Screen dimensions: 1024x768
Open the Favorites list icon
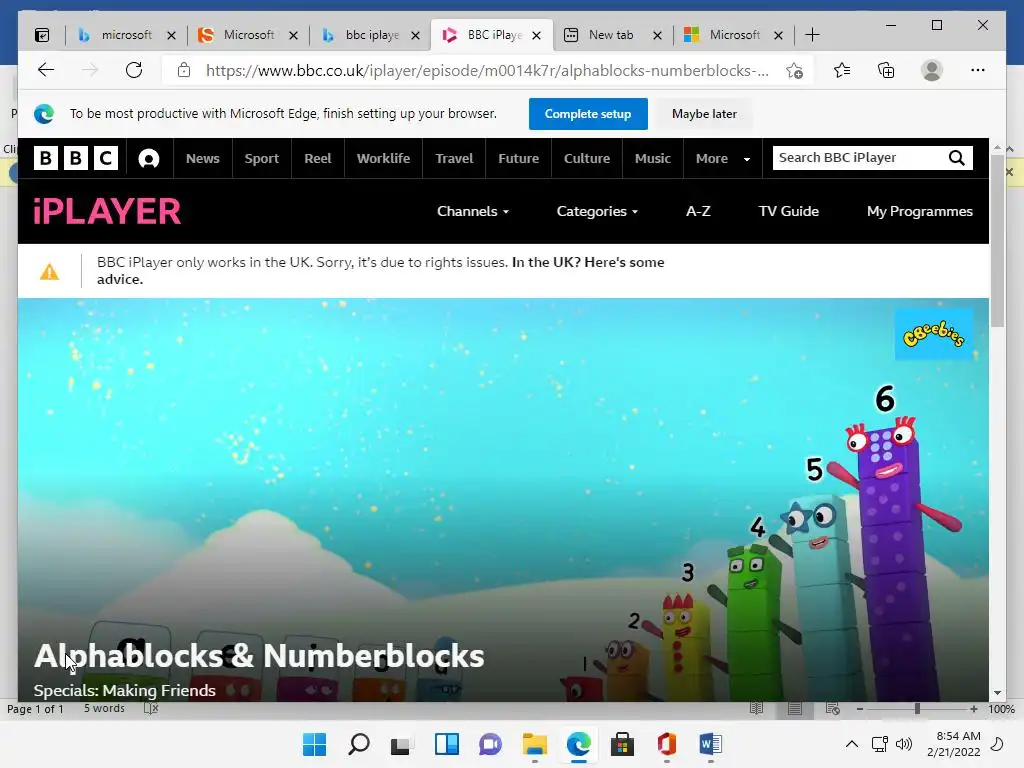tap(842, 70)
